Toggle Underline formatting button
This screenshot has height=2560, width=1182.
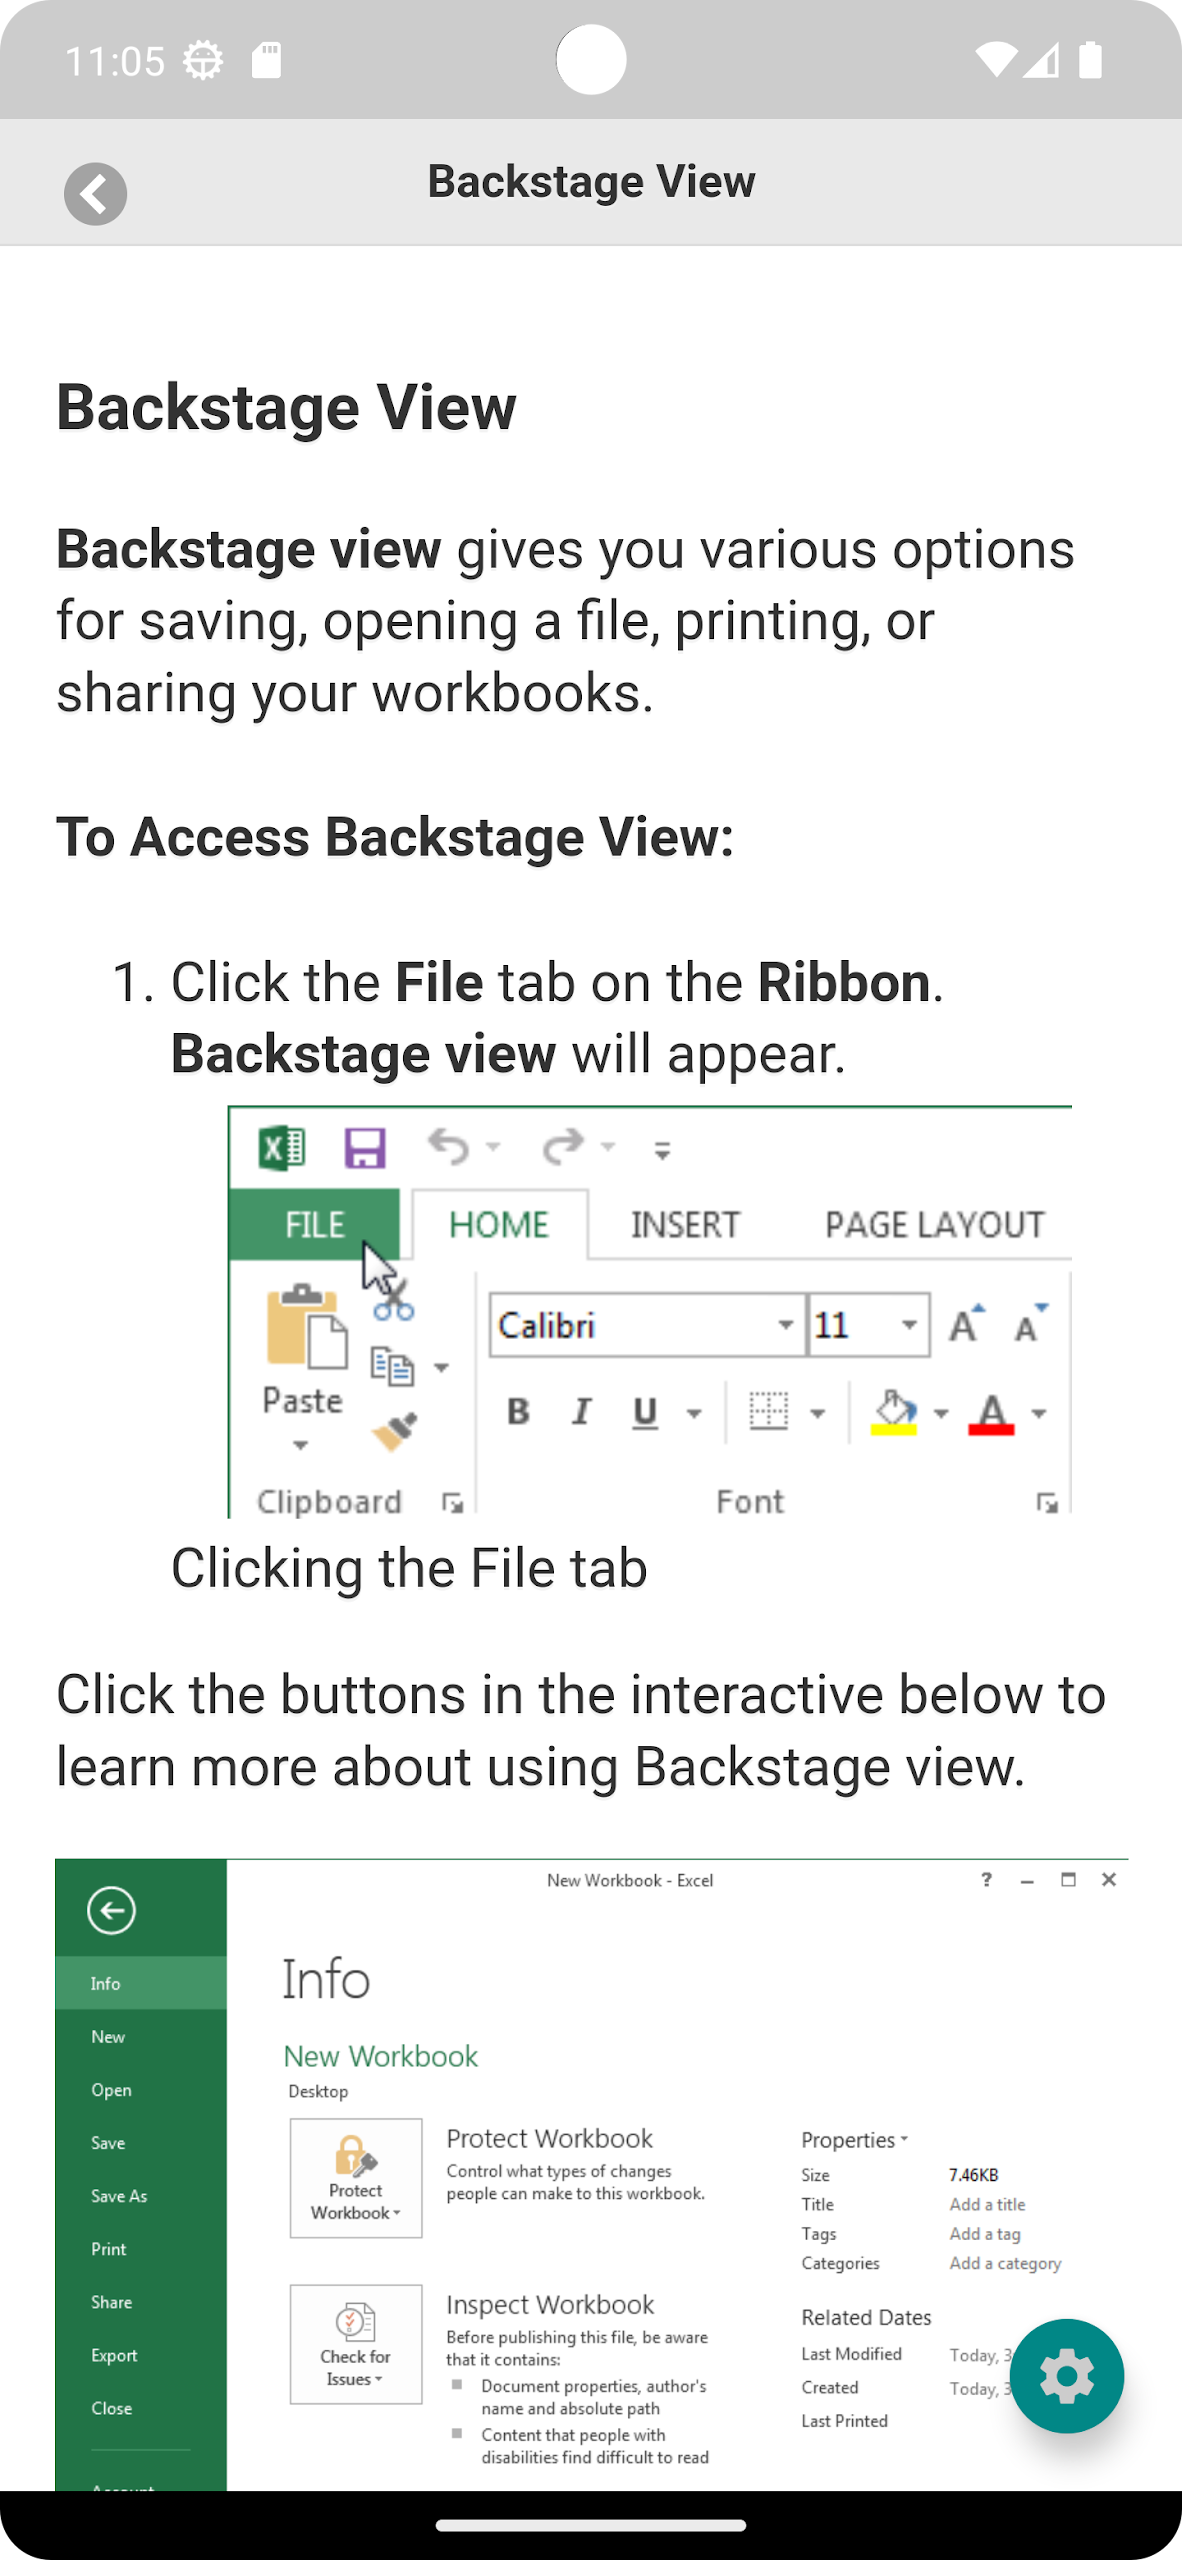(x=645, y=1412)
